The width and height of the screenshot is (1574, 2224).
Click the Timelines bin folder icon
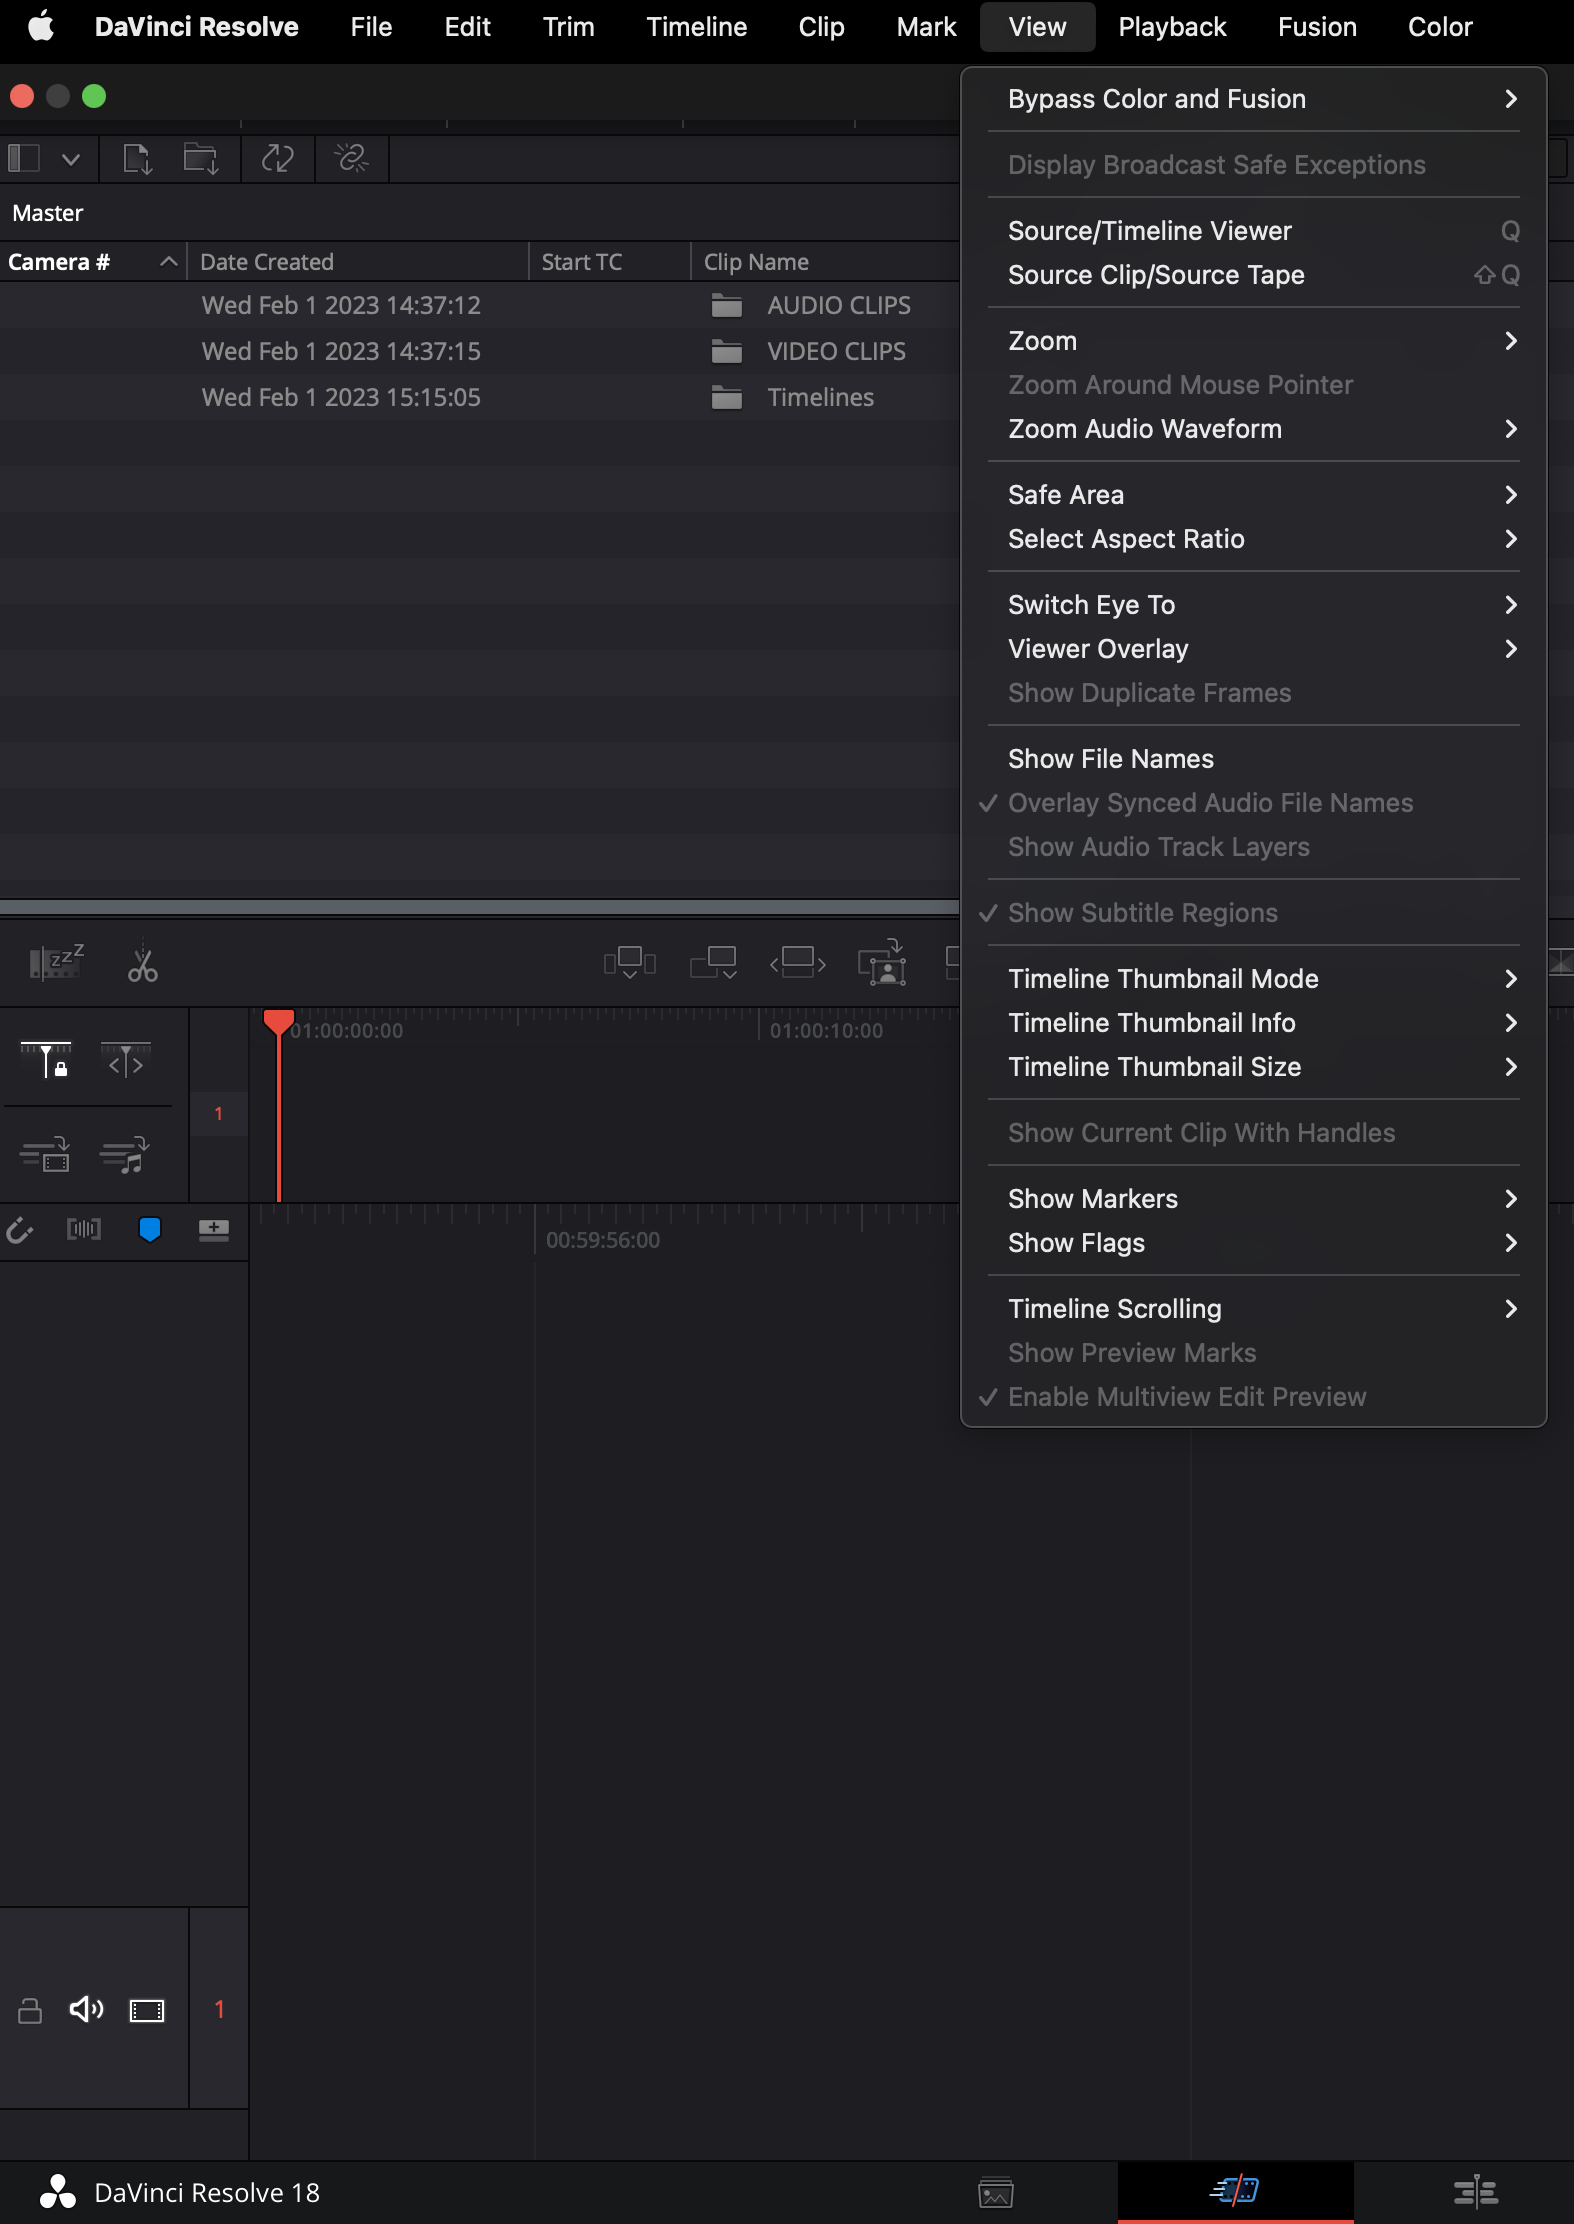(727, 397)
